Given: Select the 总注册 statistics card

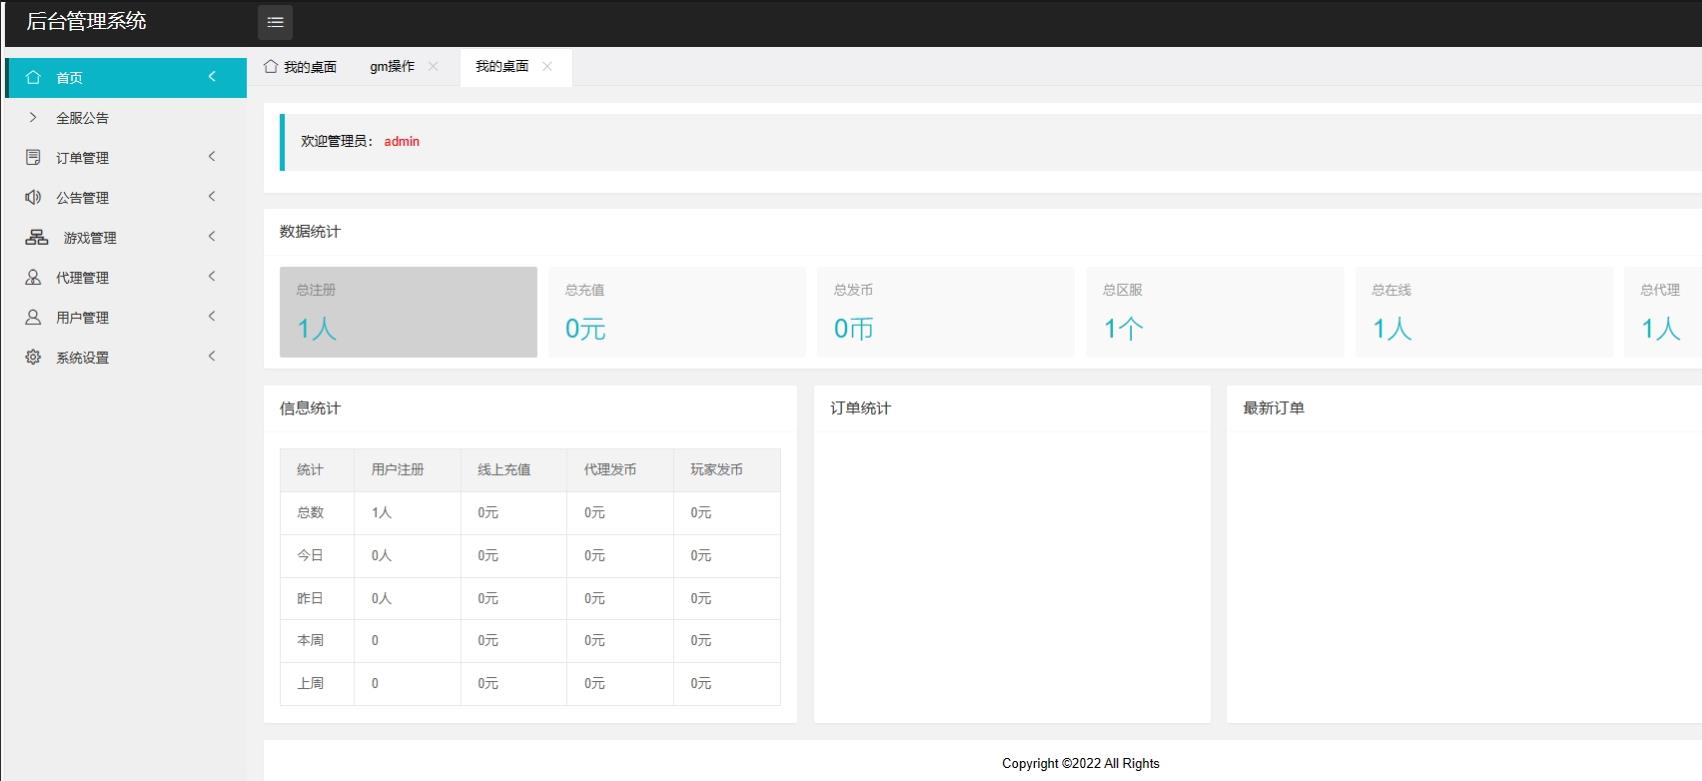Looking at the screenshot, I should [408, 311].
